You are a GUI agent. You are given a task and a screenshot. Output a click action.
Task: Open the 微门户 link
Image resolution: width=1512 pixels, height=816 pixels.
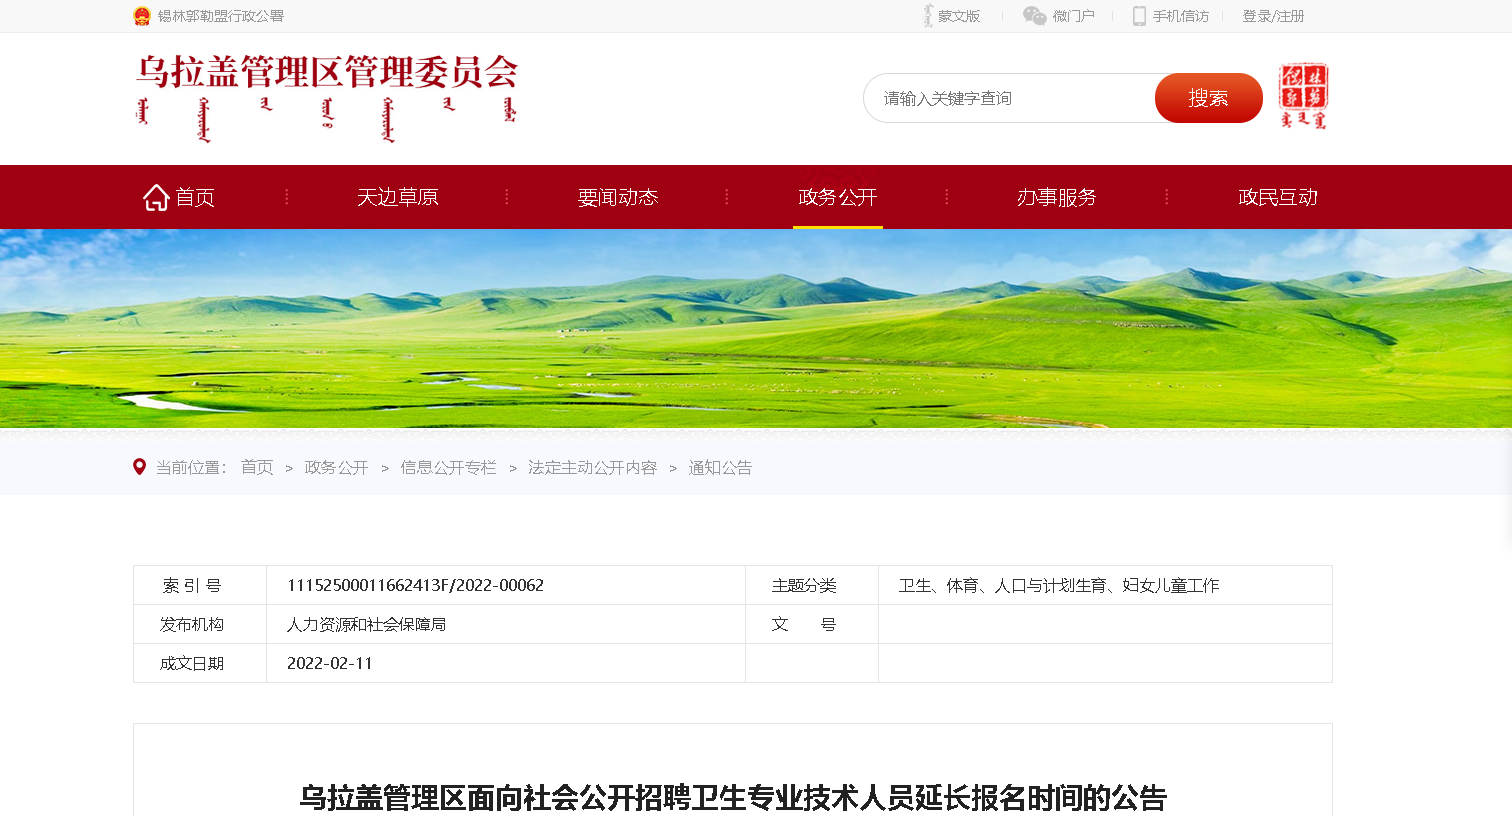click(x=1074, y=16)
